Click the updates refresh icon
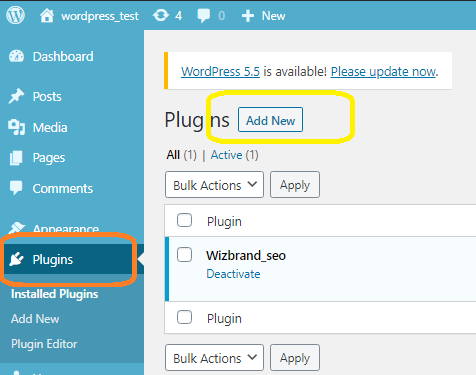476x375 pixels. [x=161, y=15]
